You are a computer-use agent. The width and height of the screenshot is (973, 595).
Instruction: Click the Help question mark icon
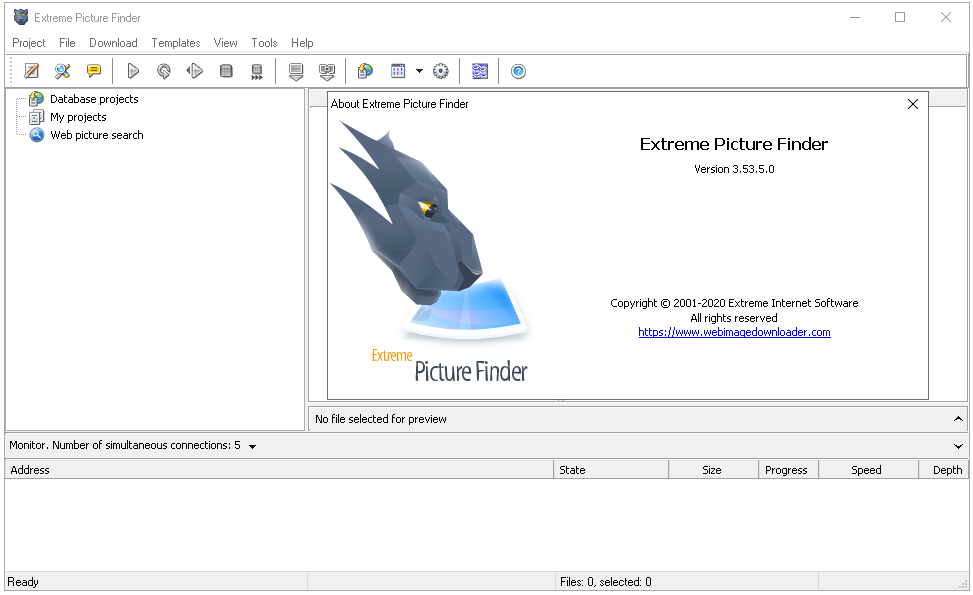click(518, 71)
